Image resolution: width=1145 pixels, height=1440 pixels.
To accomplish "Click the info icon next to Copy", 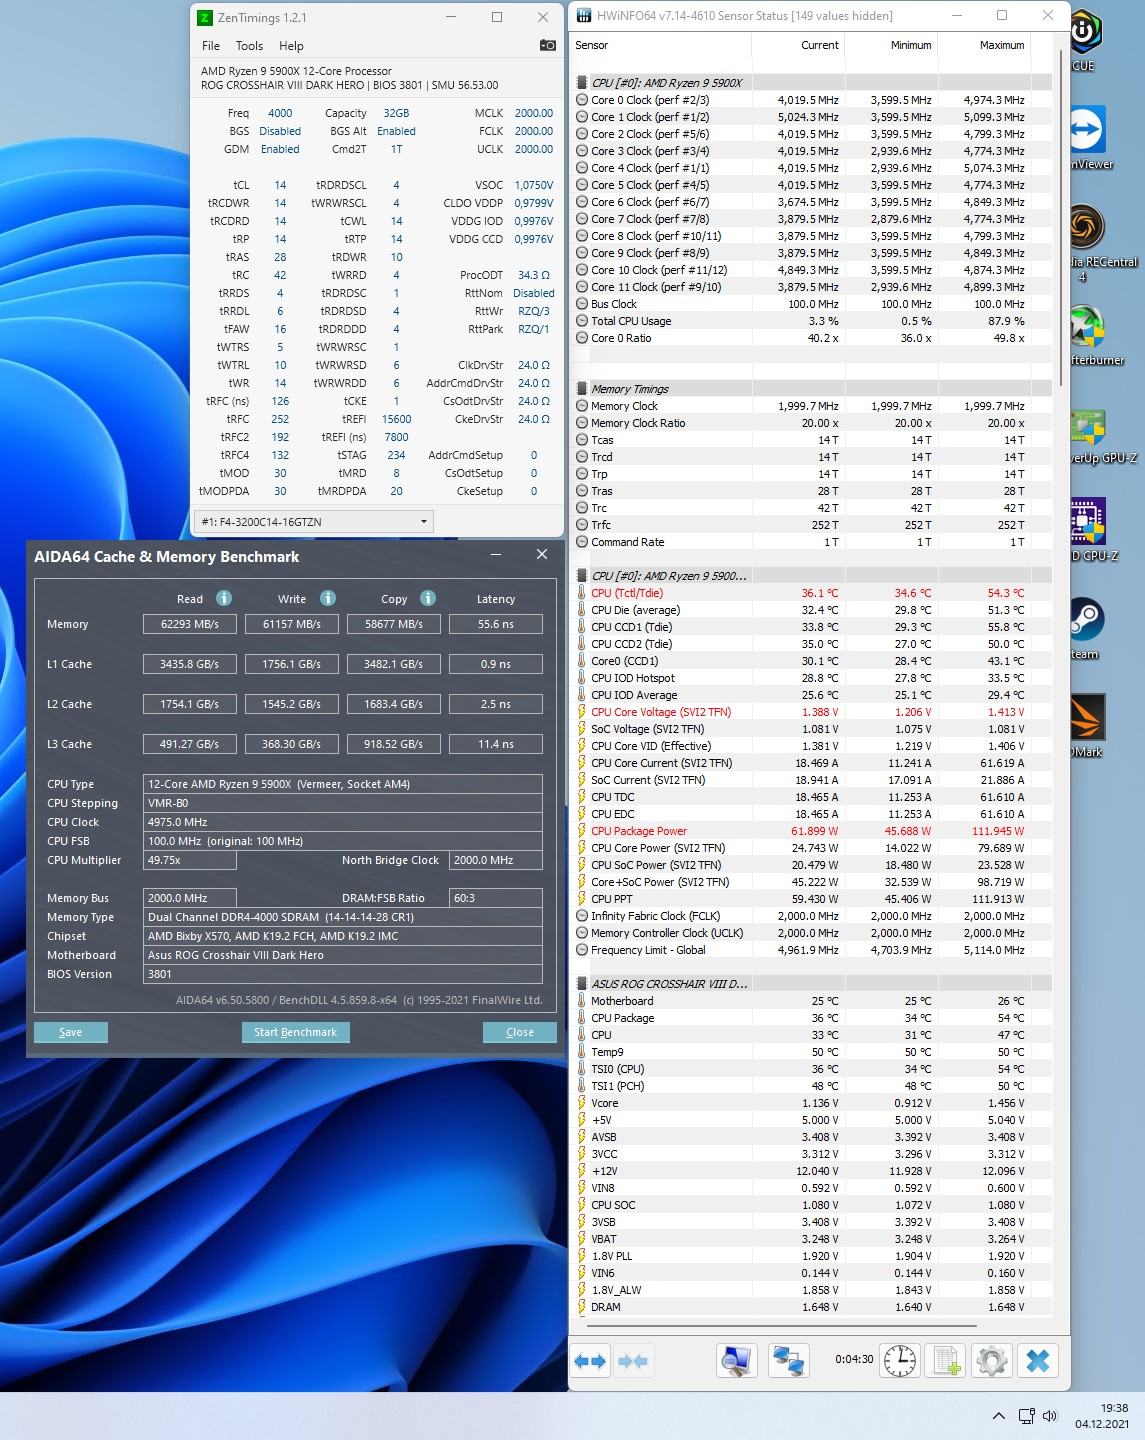I will [x=428, y=598].
